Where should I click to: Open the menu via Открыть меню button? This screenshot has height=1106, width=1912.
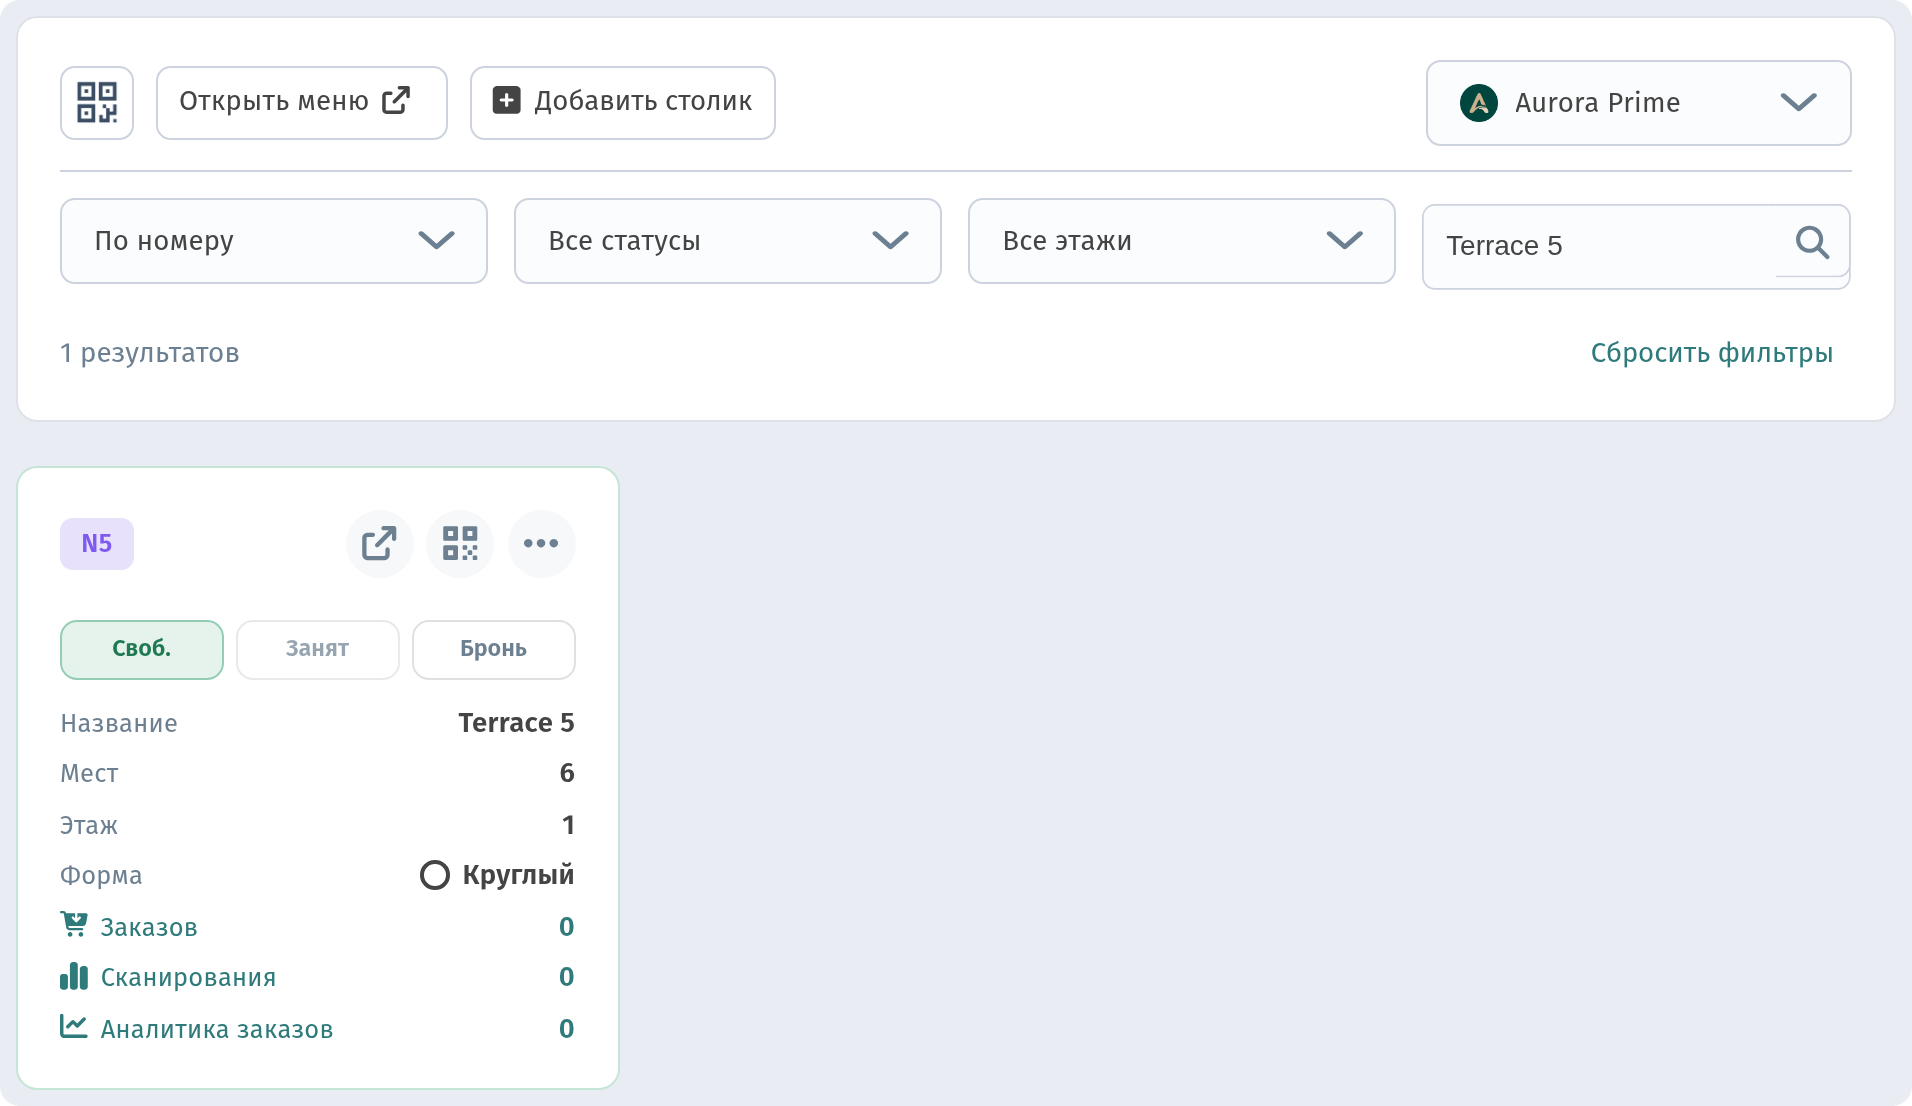pos(301,102)
